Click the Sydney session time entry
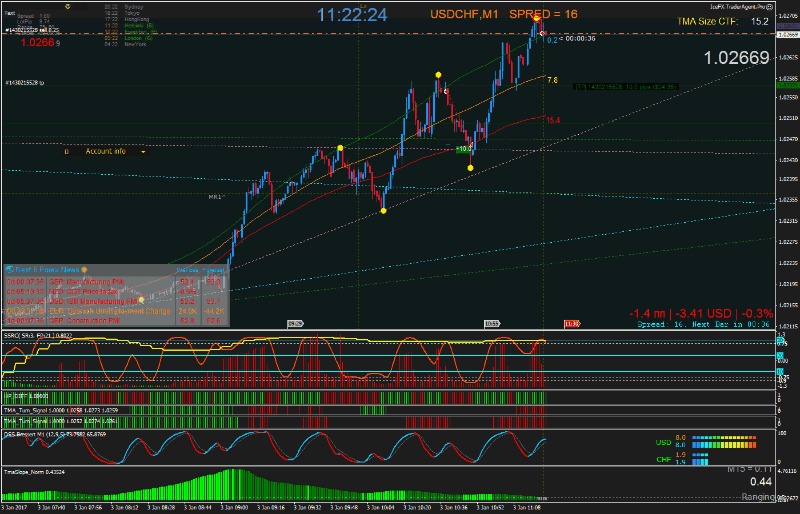800x514 pixels. tap(124, 7)
